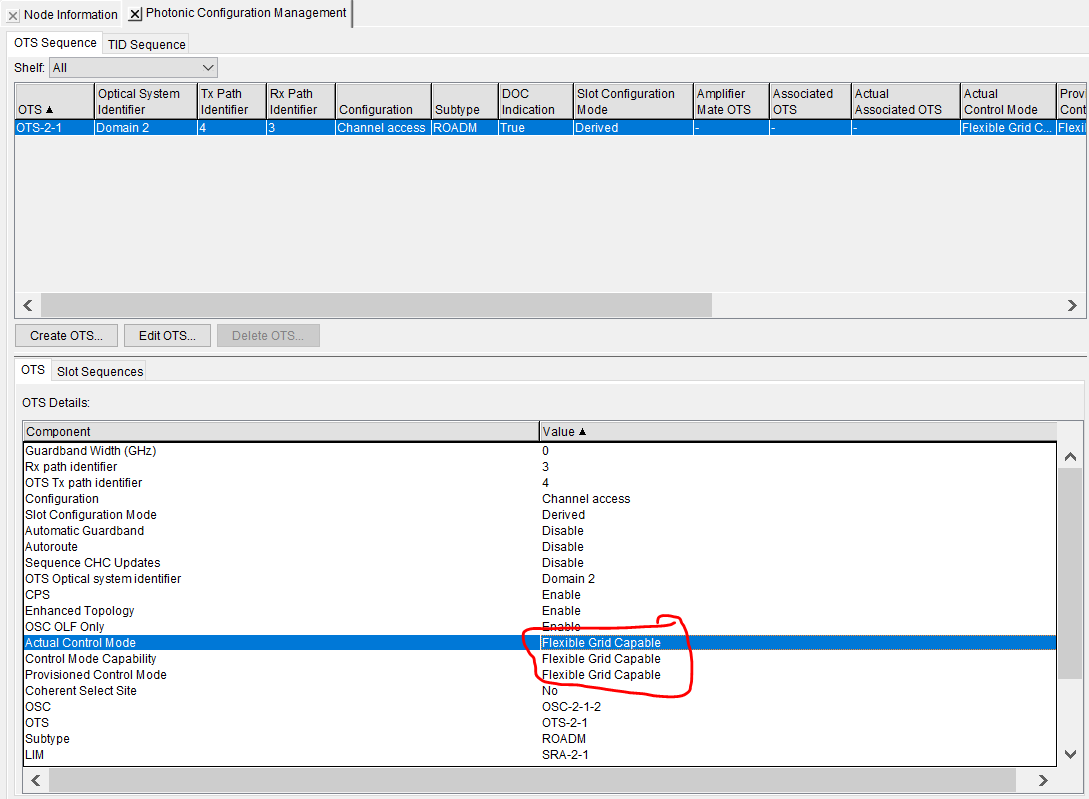Image resolution: width=1089 pixels, height=799 pixels.
Task: Click the OTS table horizontal scrollbar thumb
Action: 376,305
